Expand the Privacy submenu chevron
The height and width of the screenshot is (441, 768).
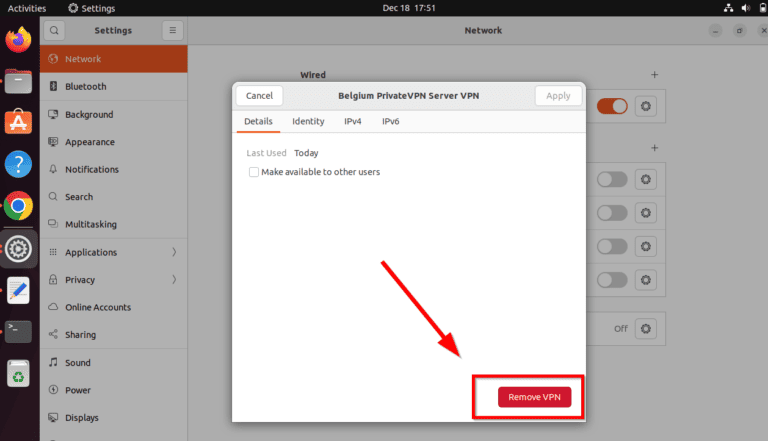[174, 279]
